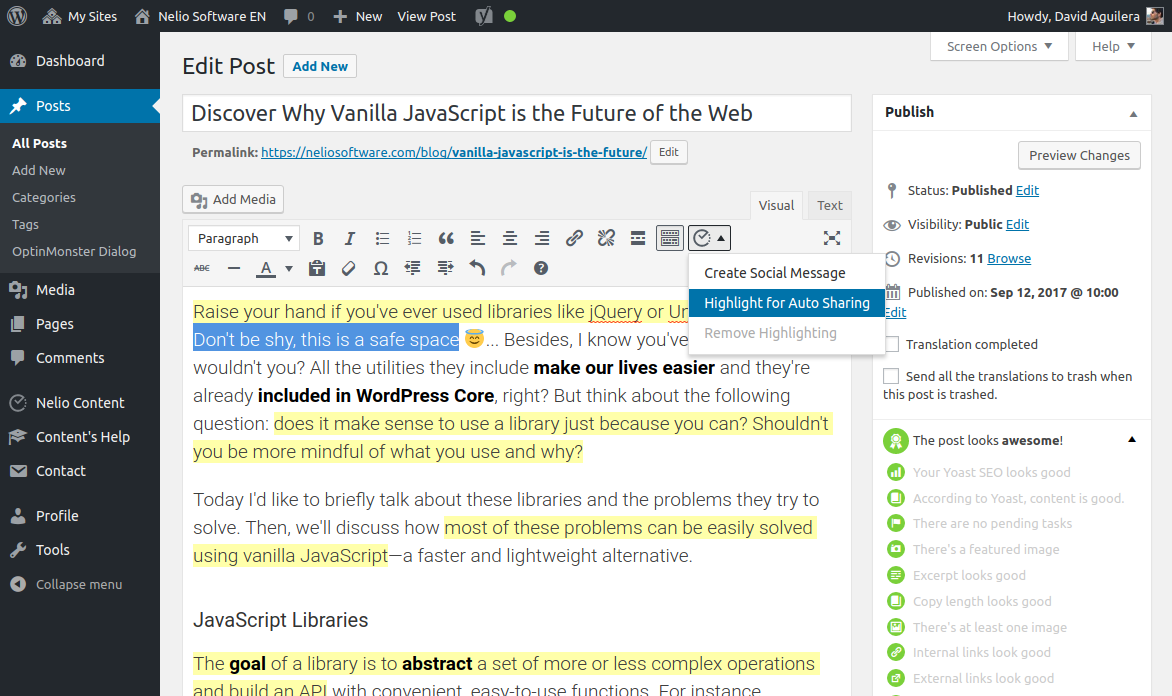Align text right

coord(542,238)
